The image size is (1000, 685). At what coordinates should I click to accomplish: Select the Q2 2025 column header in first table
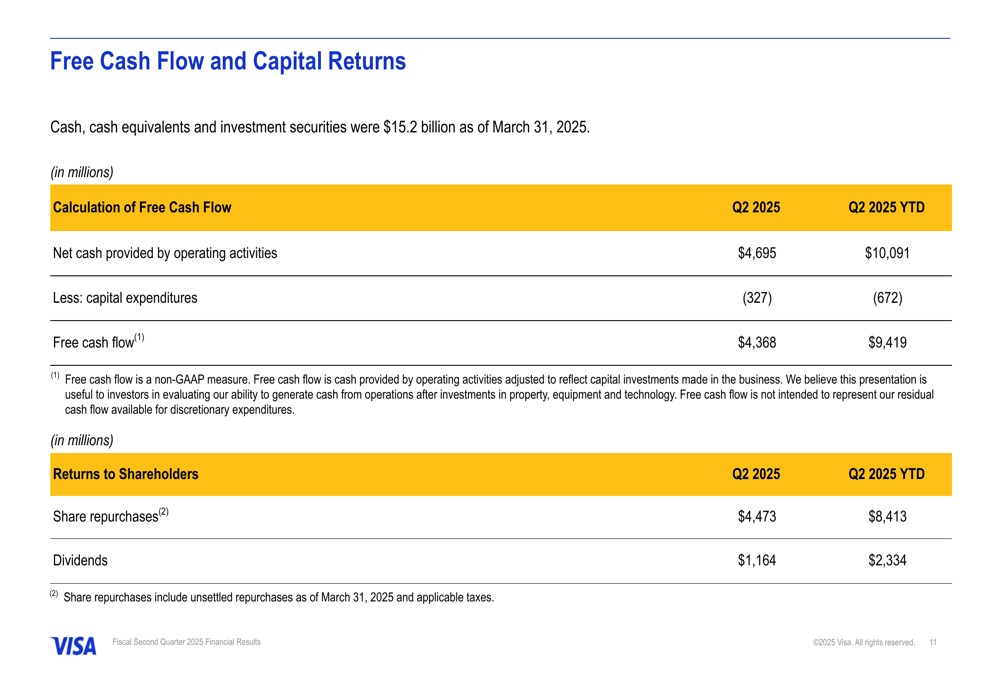756,207
